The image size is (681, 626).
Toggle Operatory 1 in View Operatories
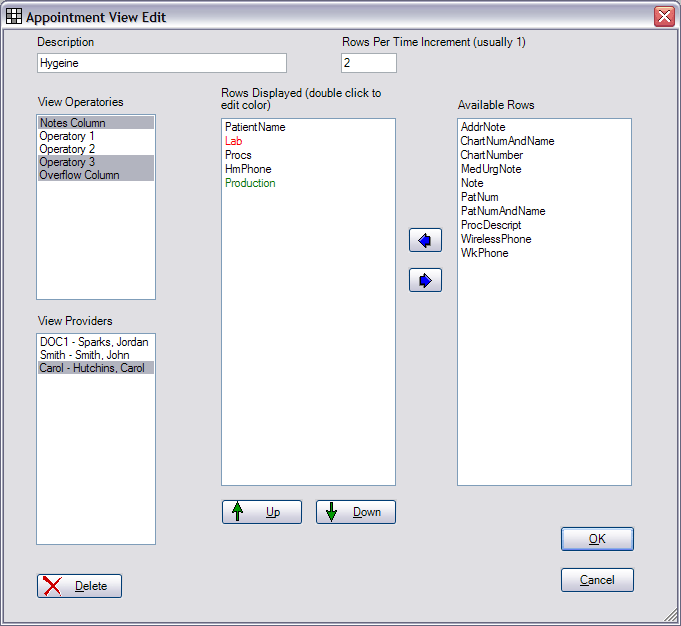pyautogui.click(x=68, y=136)
